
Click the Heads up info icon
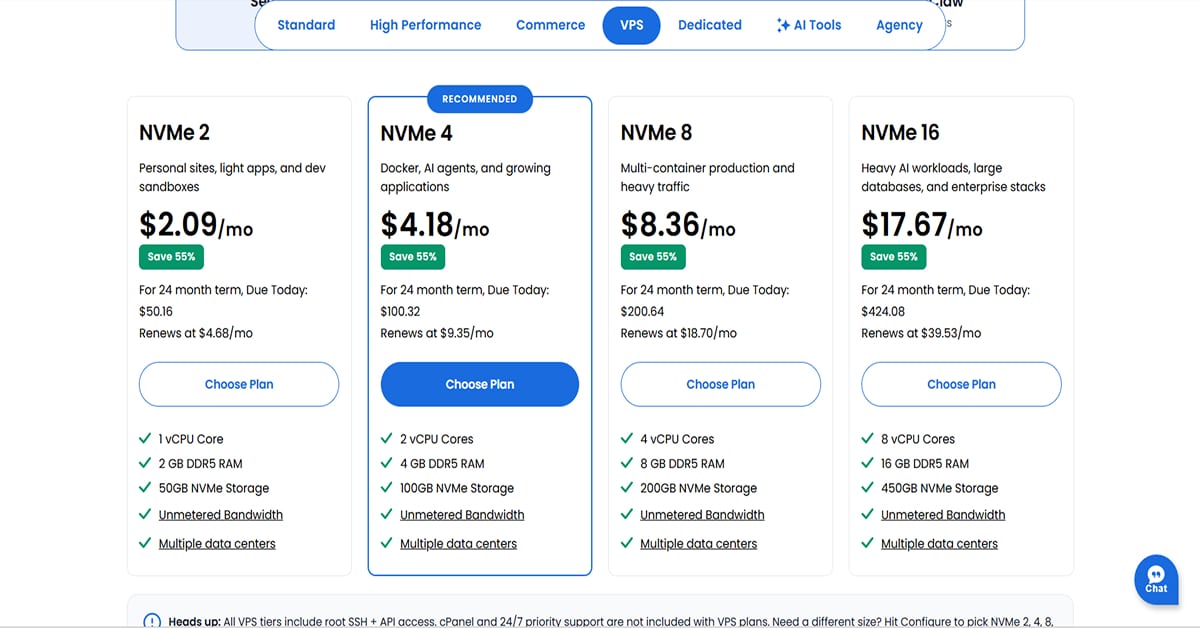pos(152,621)
